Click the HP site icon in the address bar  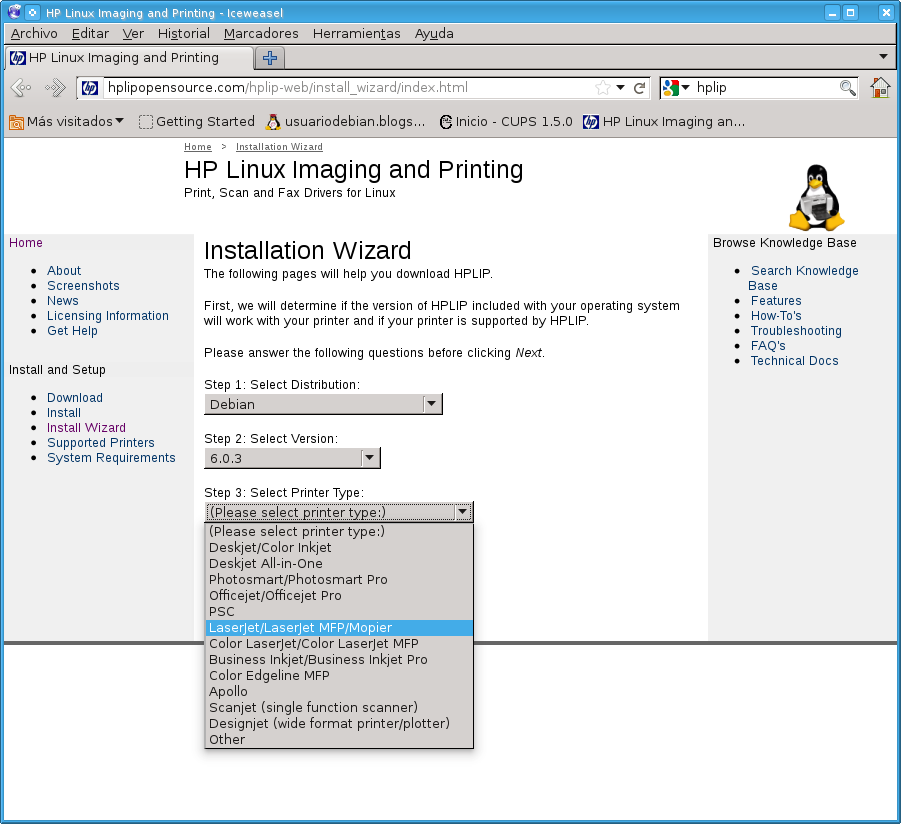pos(90,88)
